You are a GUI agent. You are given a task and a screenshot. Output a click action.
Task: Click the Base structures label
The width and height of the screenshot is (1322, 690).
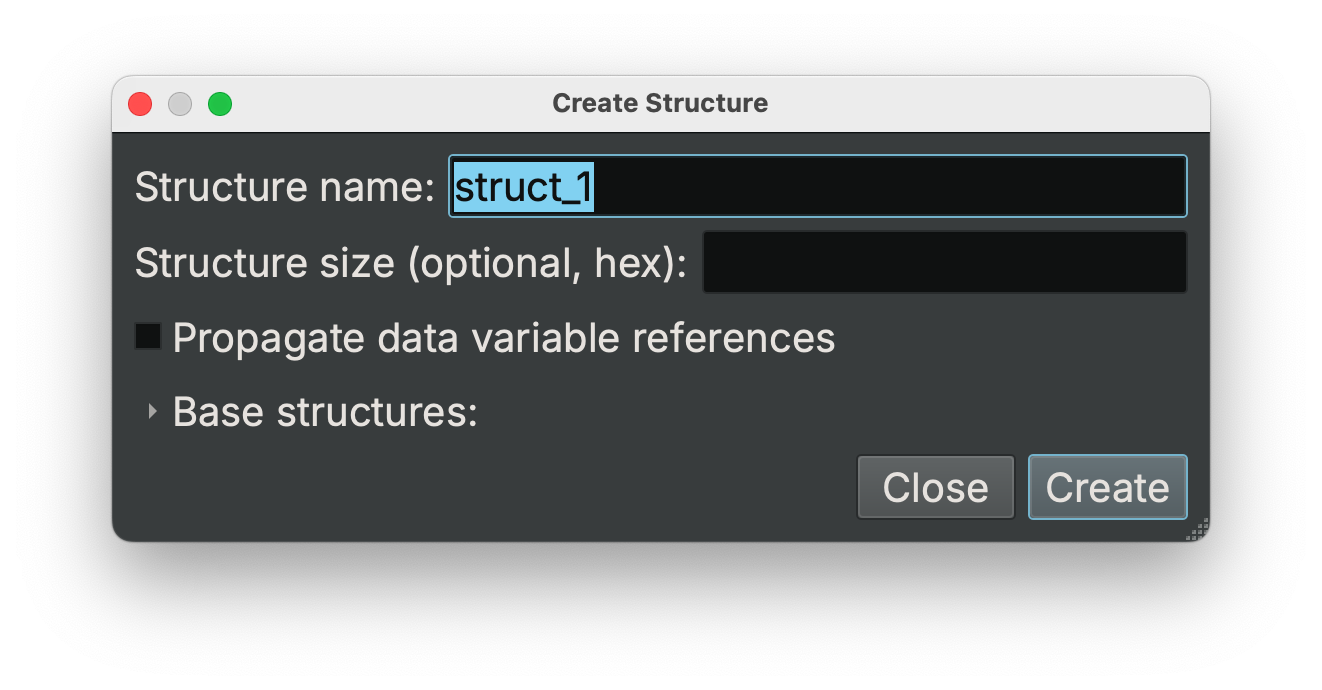point(324,411)
